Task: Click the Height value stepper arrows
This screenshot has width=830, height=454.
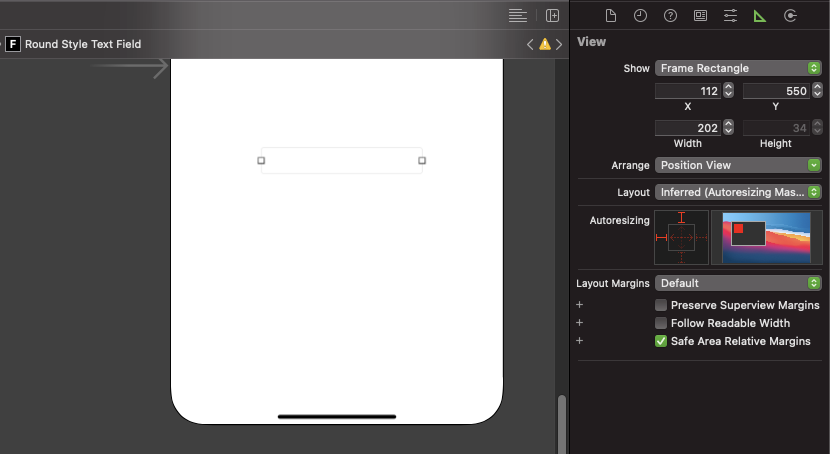Action: 817,128
